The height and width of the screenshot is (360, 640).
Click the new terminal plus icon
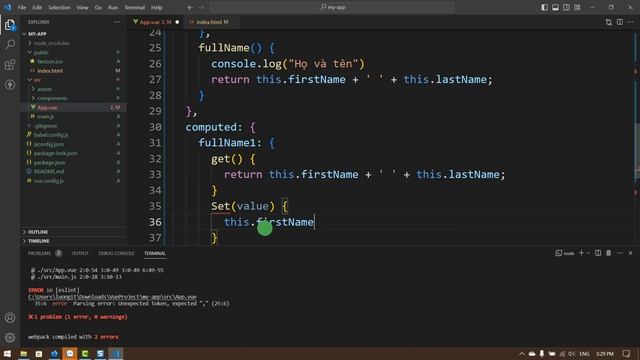pos(581,253)
